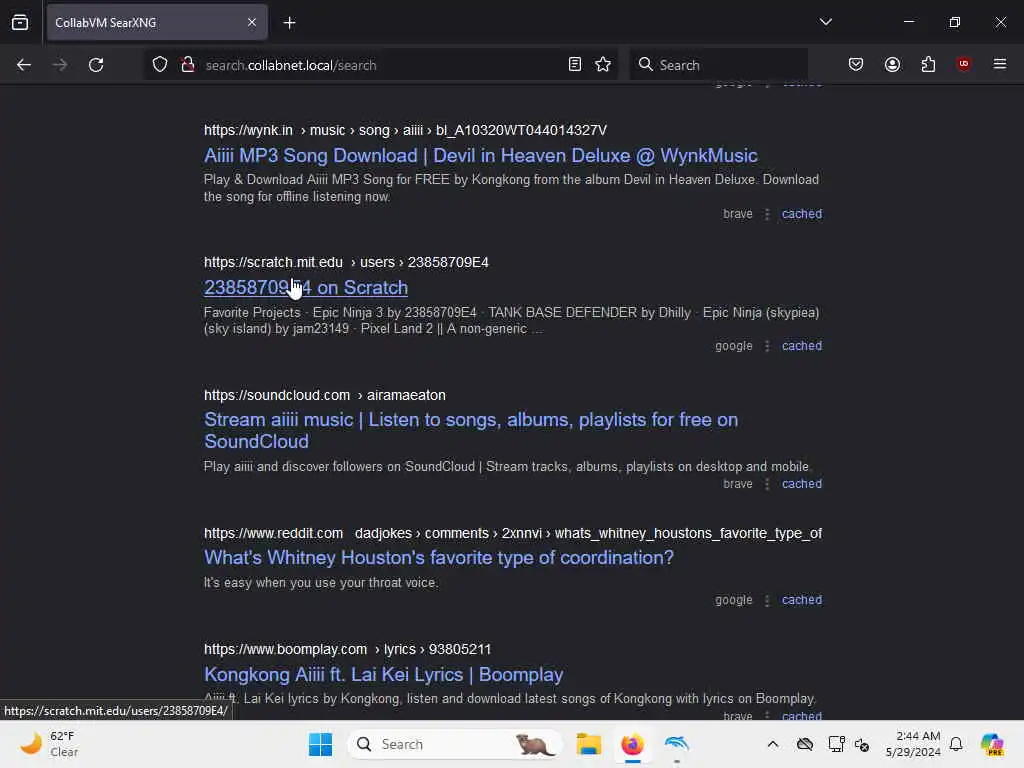Open Copilot preview icon in taskbar
1024x768 pixels.
(x=992, y=744)
